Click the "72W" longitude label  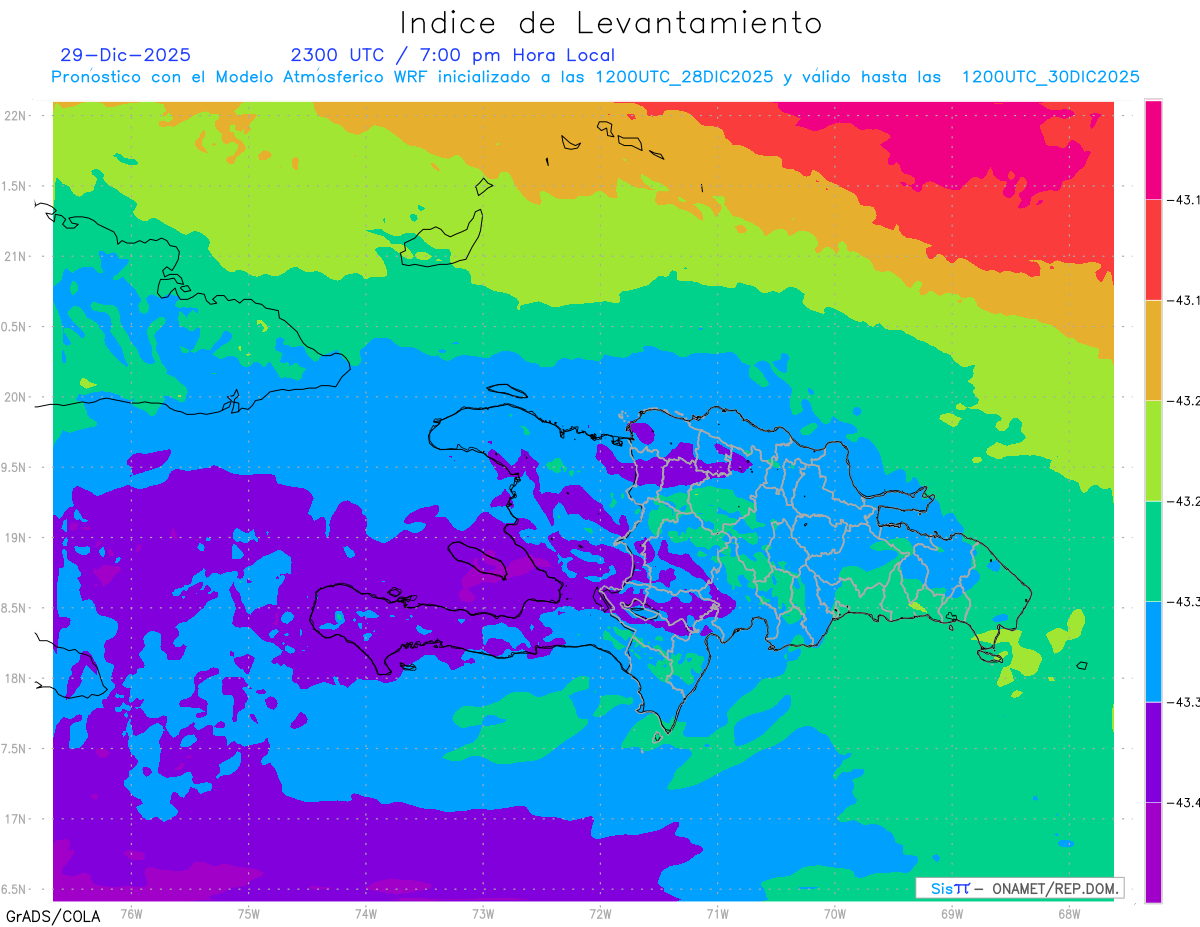(x=600, y=914)
